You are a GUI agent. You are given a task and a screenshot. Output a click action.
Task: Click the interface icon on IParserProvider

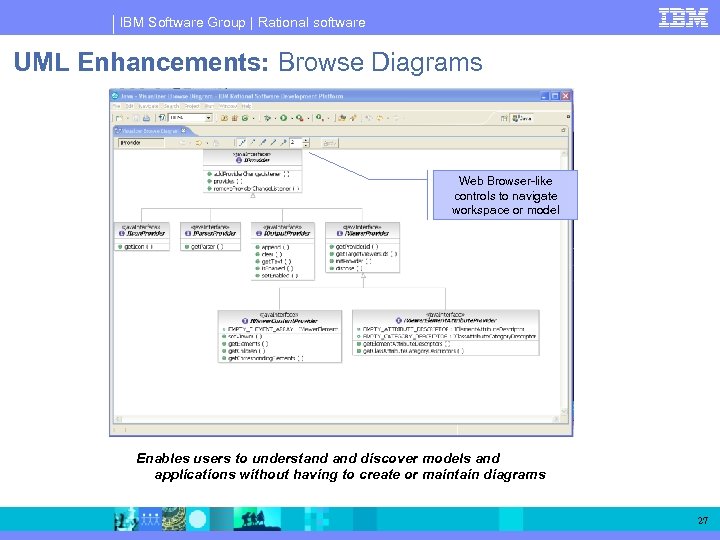tap(188, 233)
